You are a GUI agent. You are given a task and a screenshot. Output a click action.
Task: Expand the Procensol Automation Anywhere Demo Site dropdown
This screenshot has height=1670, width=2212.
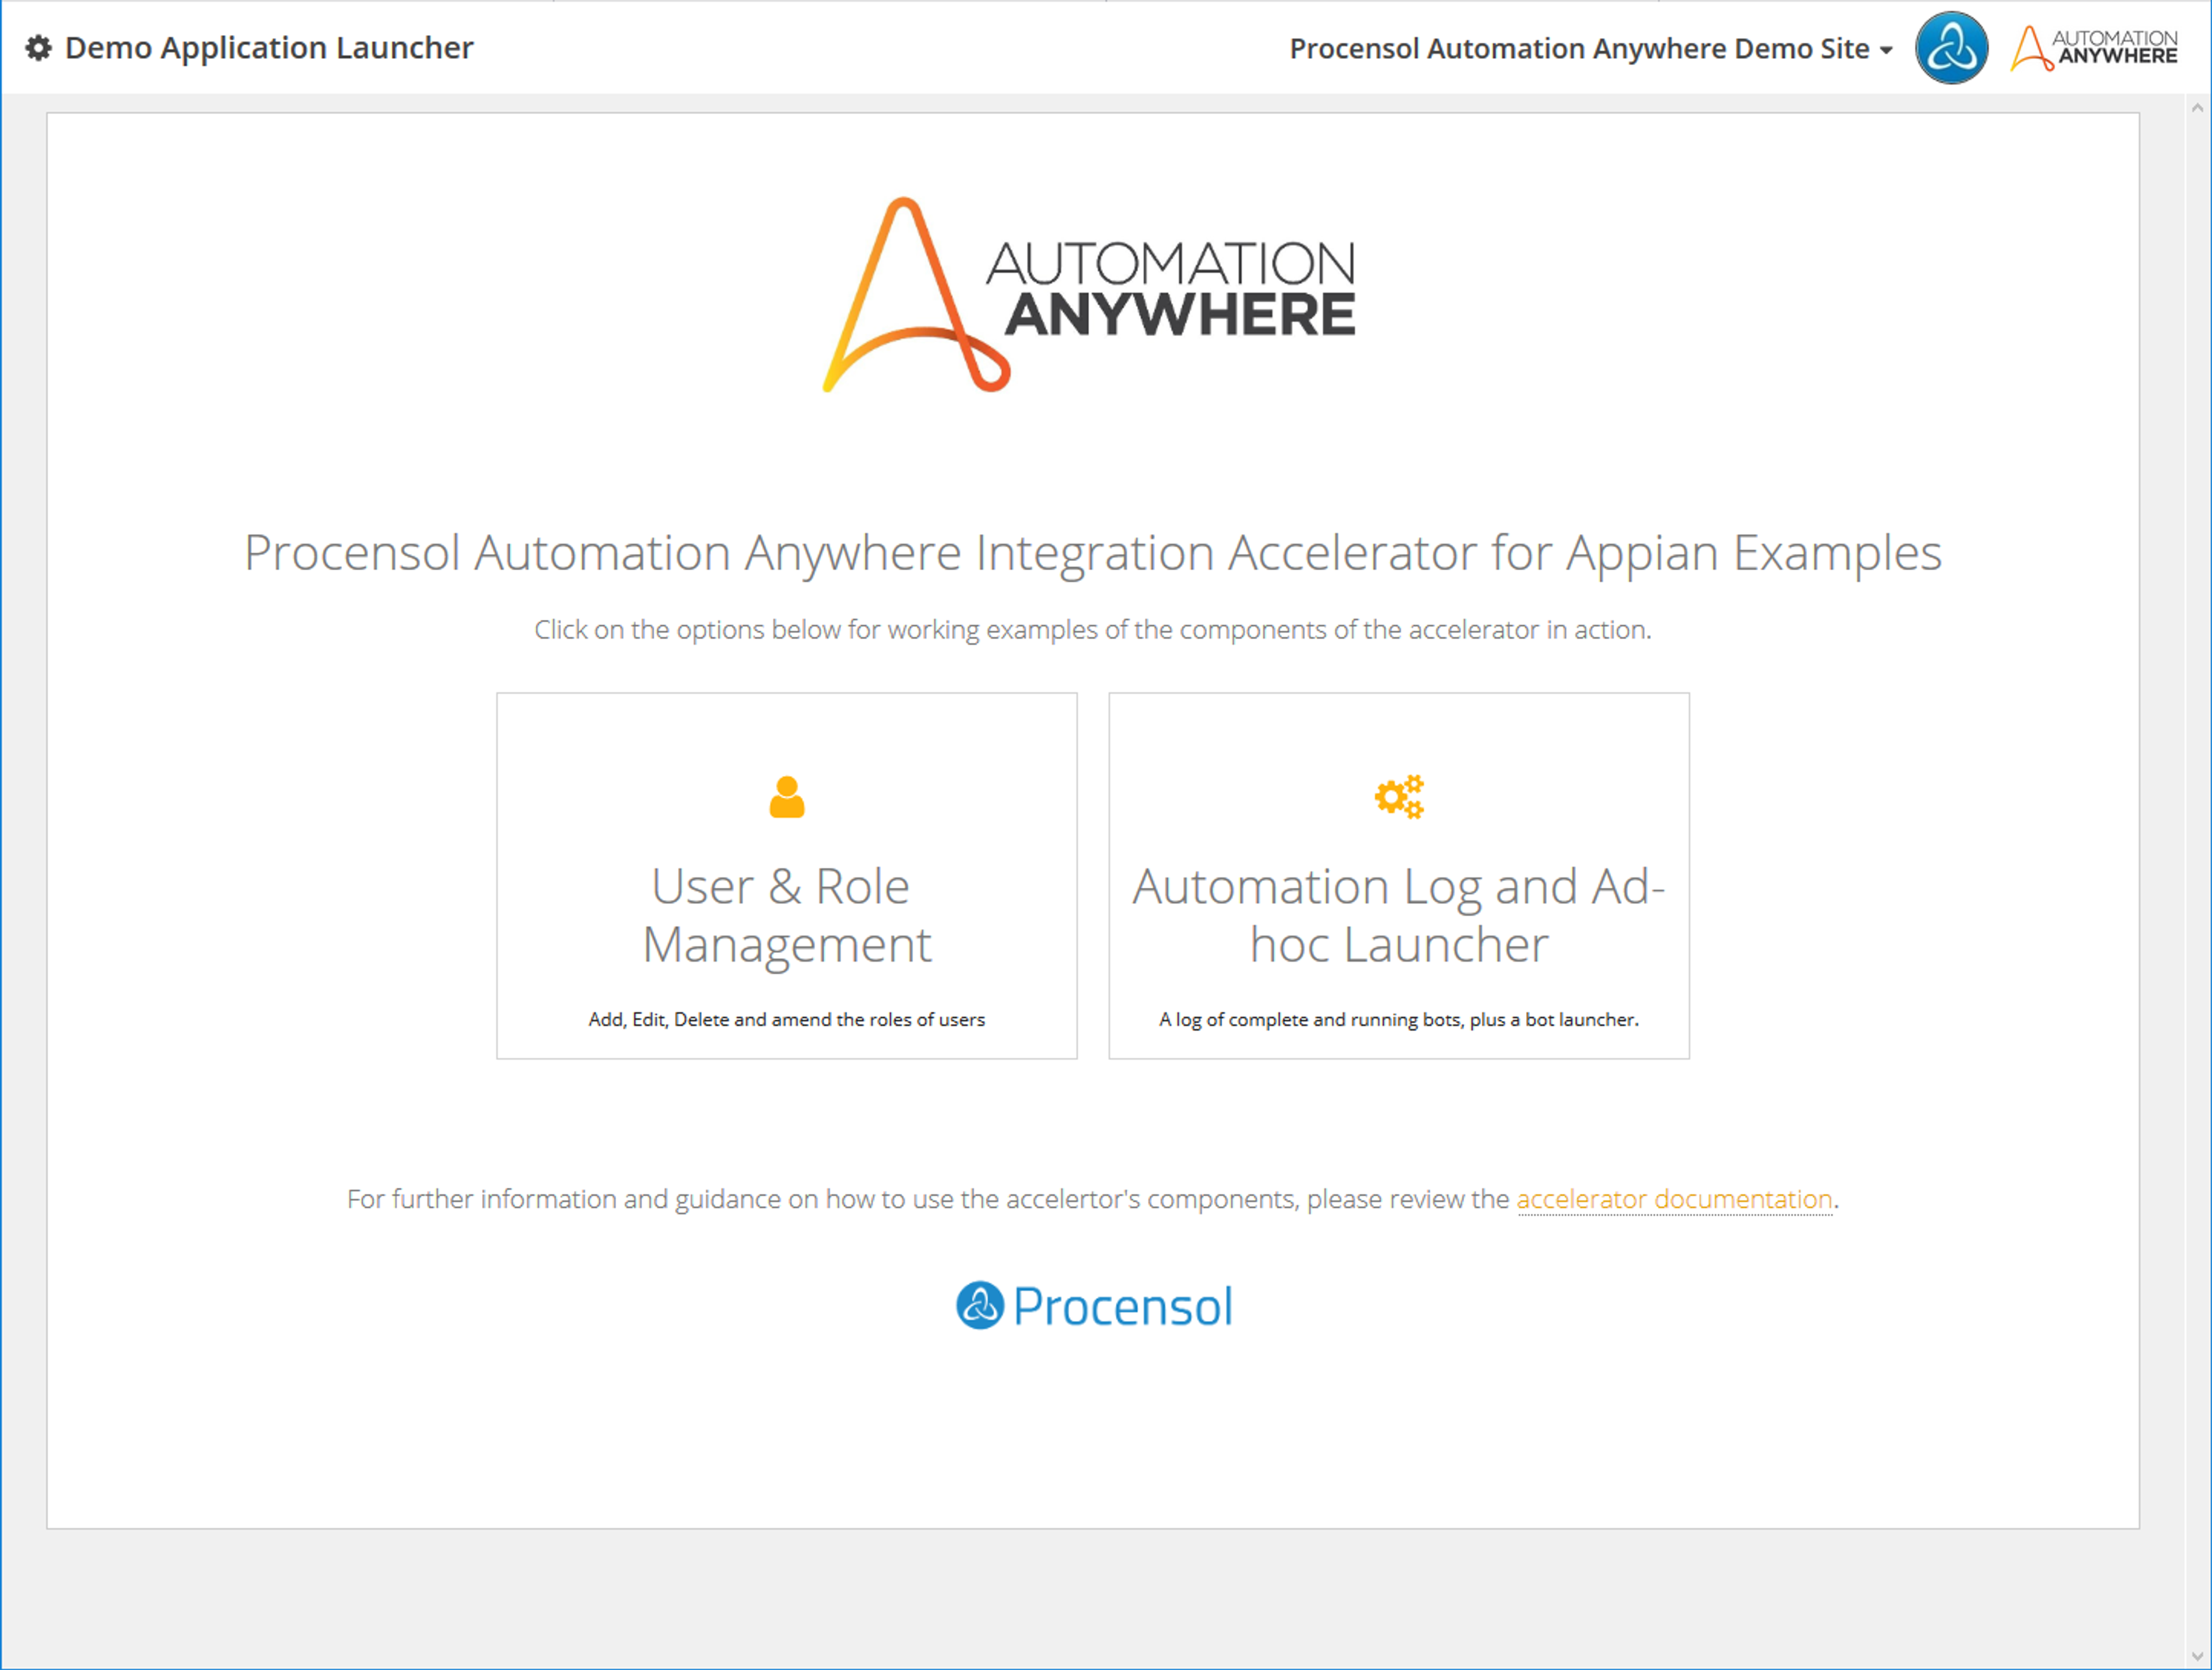(x=1590, y=49)
